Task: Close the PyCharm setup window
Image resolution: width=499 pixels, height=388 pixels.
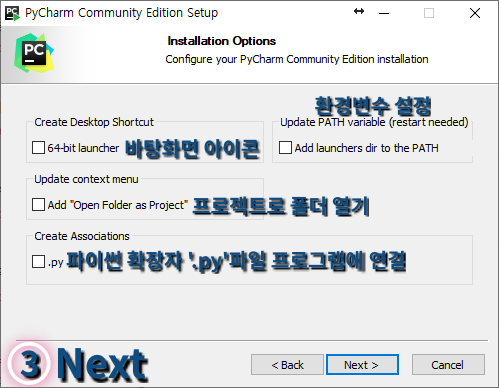Action: click(x=475, y=13)
